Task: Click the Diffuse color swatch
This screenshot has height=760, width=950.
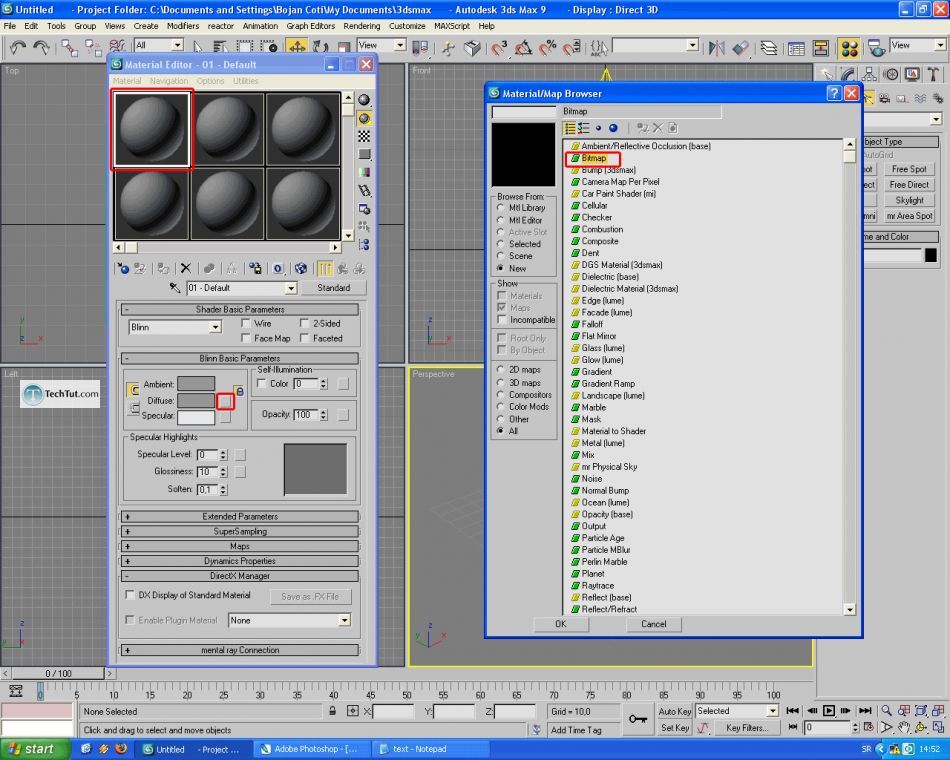Action: [196, 401]
